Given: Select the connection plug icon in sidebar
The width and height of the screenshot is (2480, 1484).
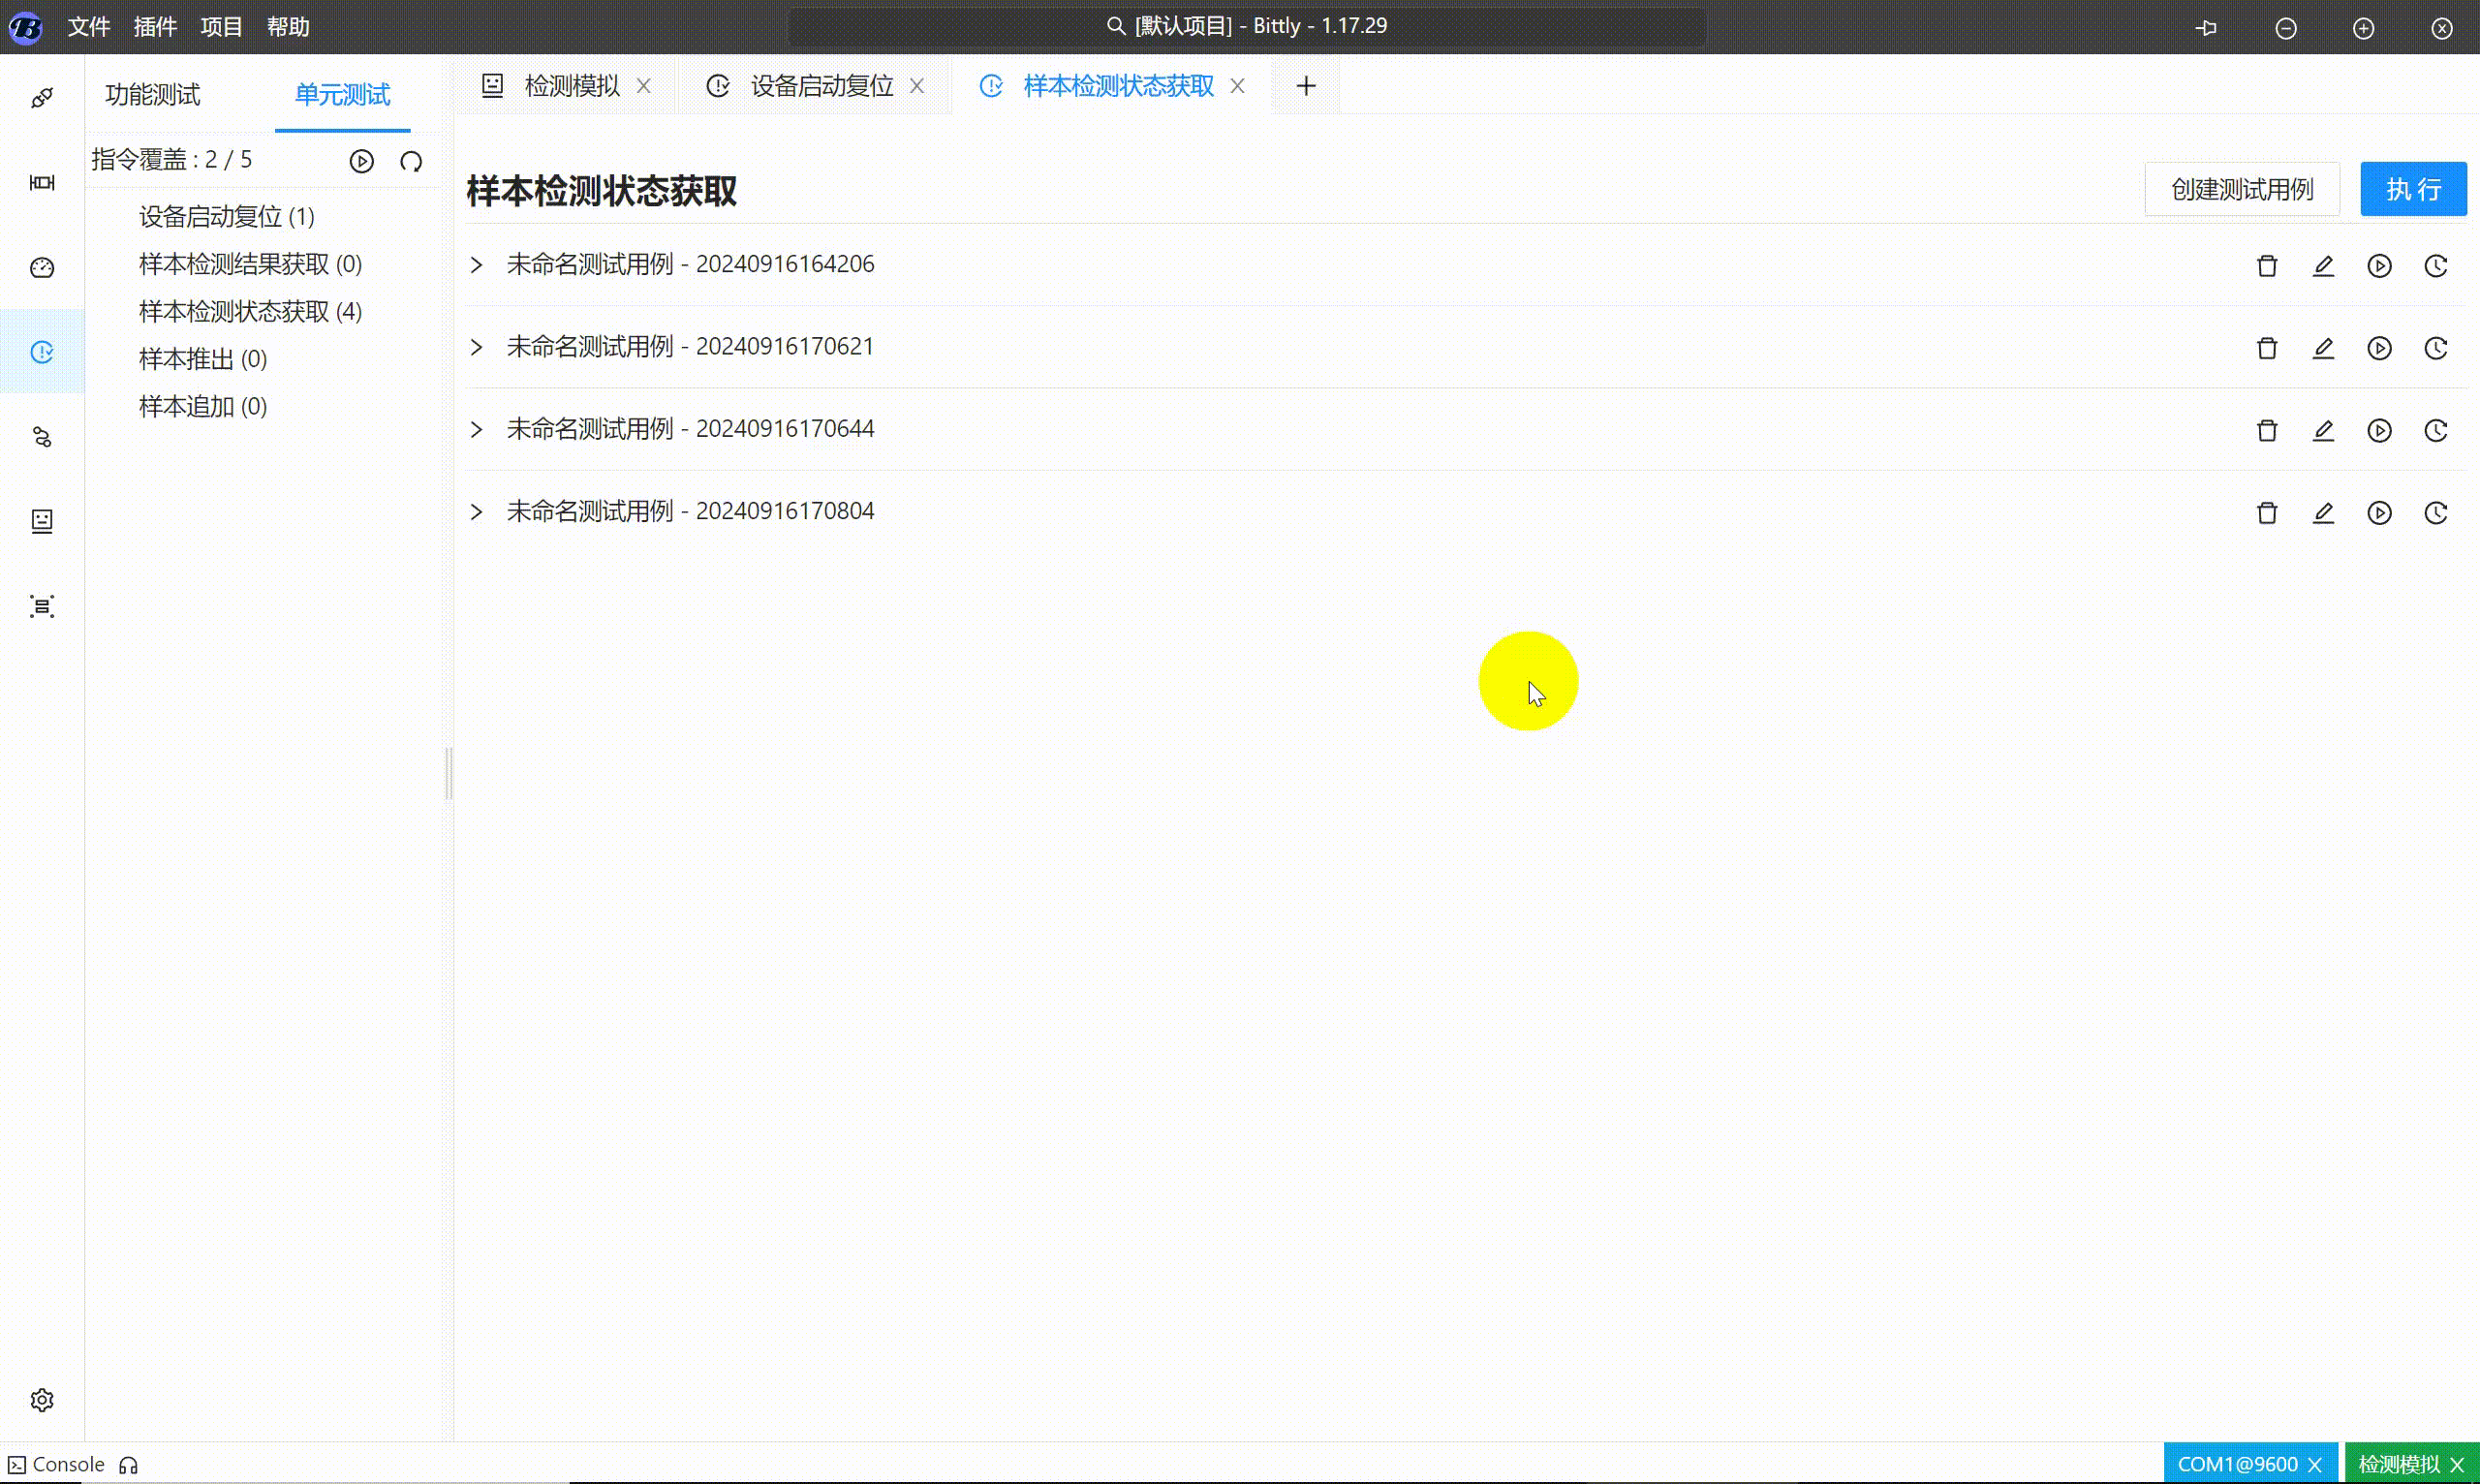Looking at the screenshot, I should click(x=42, y=97).
